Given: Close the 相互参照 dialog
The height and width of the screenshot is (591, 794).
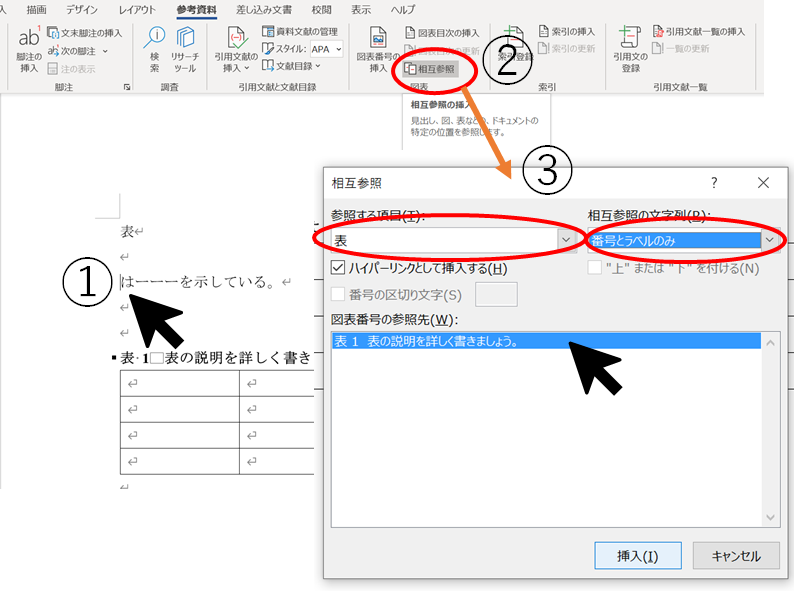Looking at the screenshot, I should click(x=763, y=182).
